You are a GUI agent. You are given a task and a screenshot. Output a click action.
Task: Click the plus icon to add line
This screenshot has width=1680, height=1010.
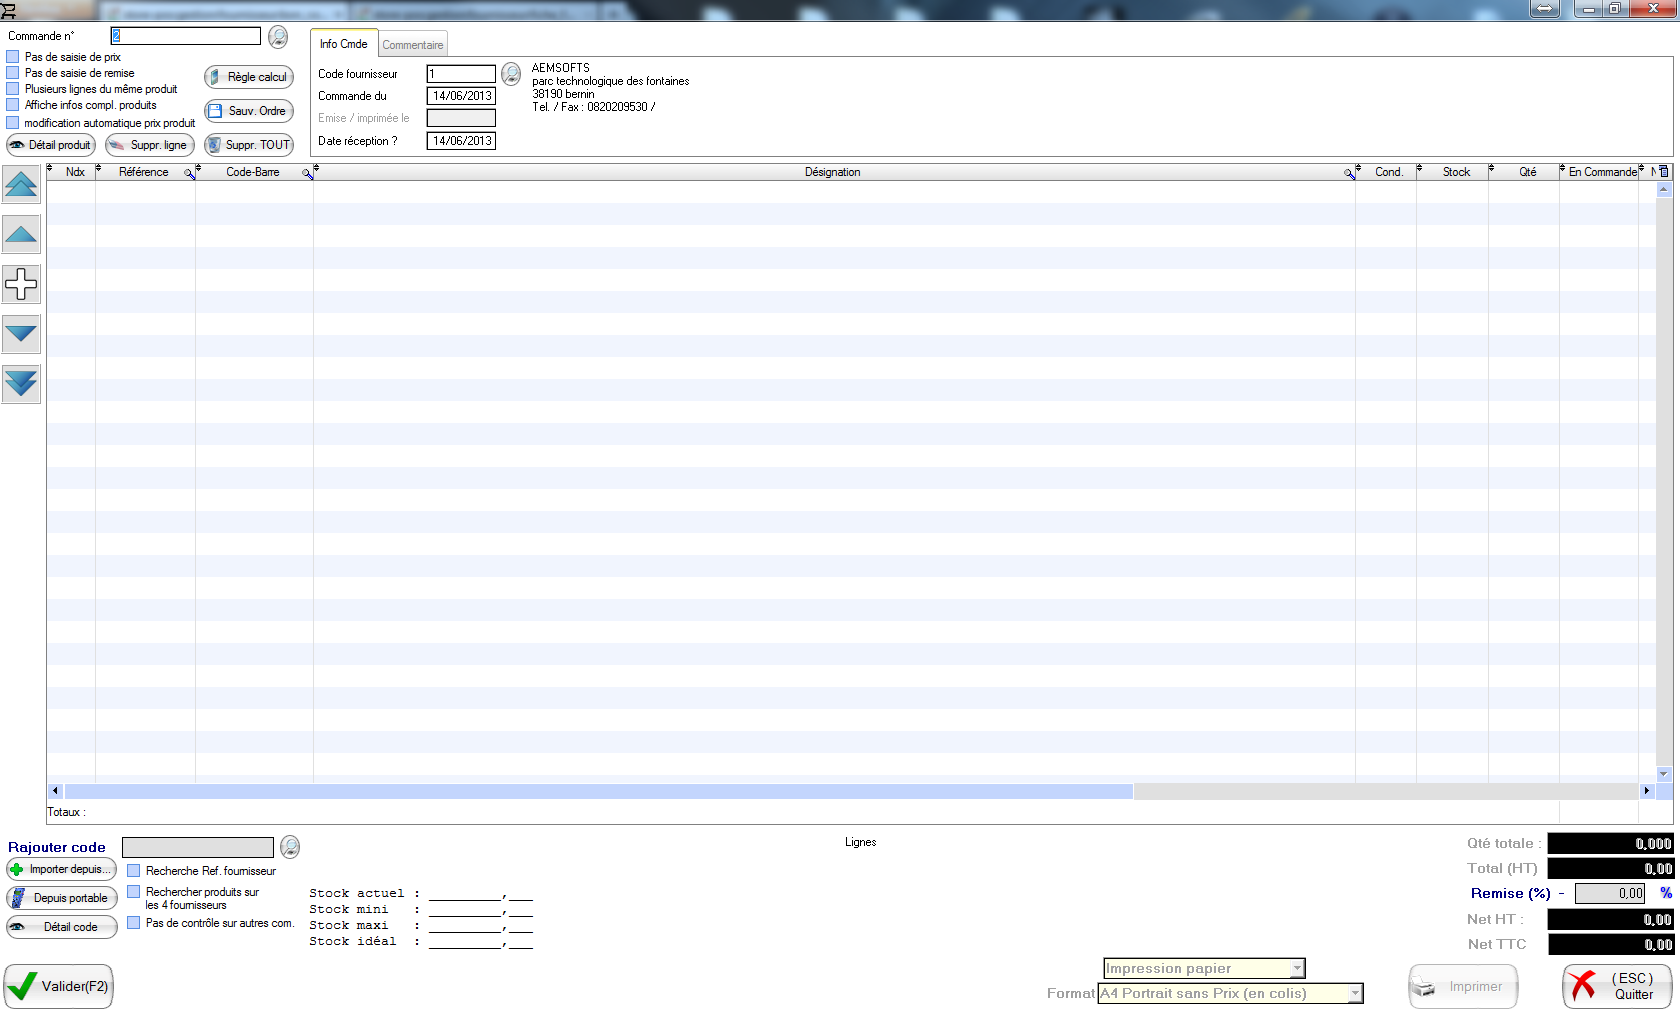[21, 284]
